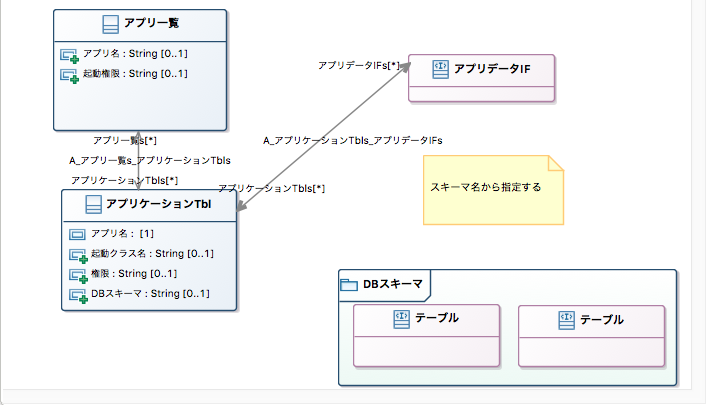
Task: Click the package folder icon of DBスキーマ
Action: coord(349,285)
